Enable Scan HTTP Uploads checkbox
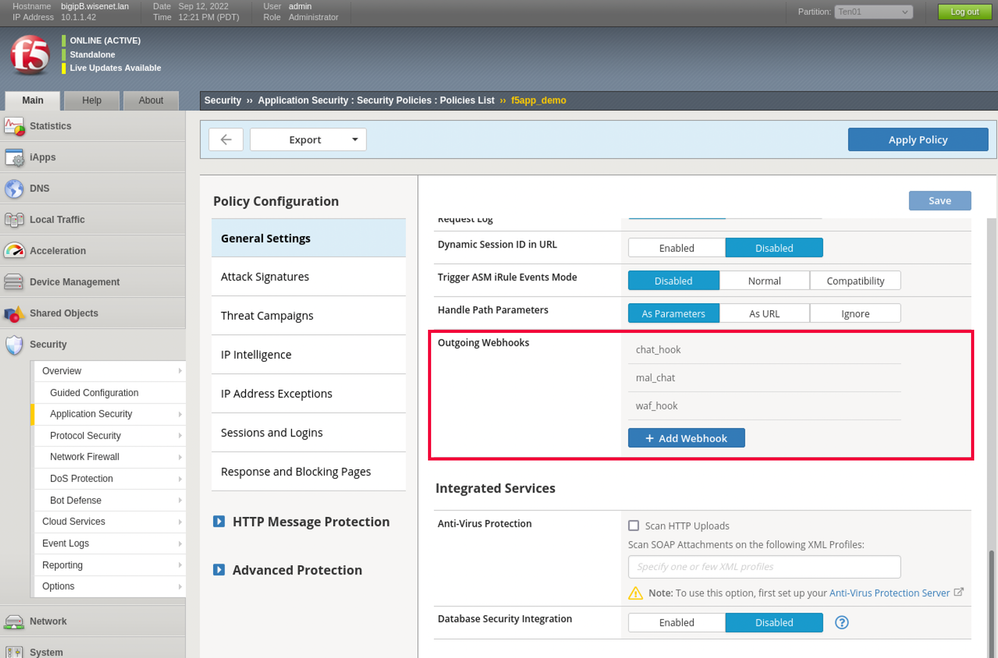 (633, 526)
